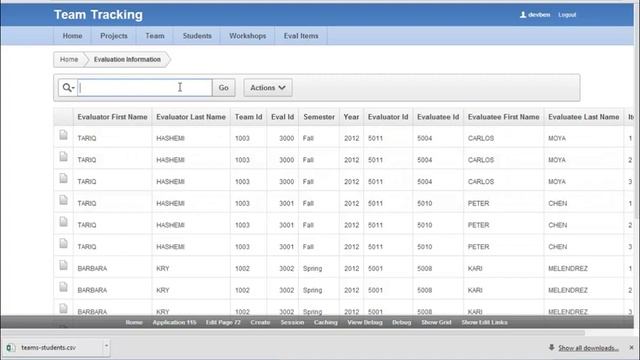Click the Team Id column header
This screenshot has width=640, height=360.
click(248, 117)
